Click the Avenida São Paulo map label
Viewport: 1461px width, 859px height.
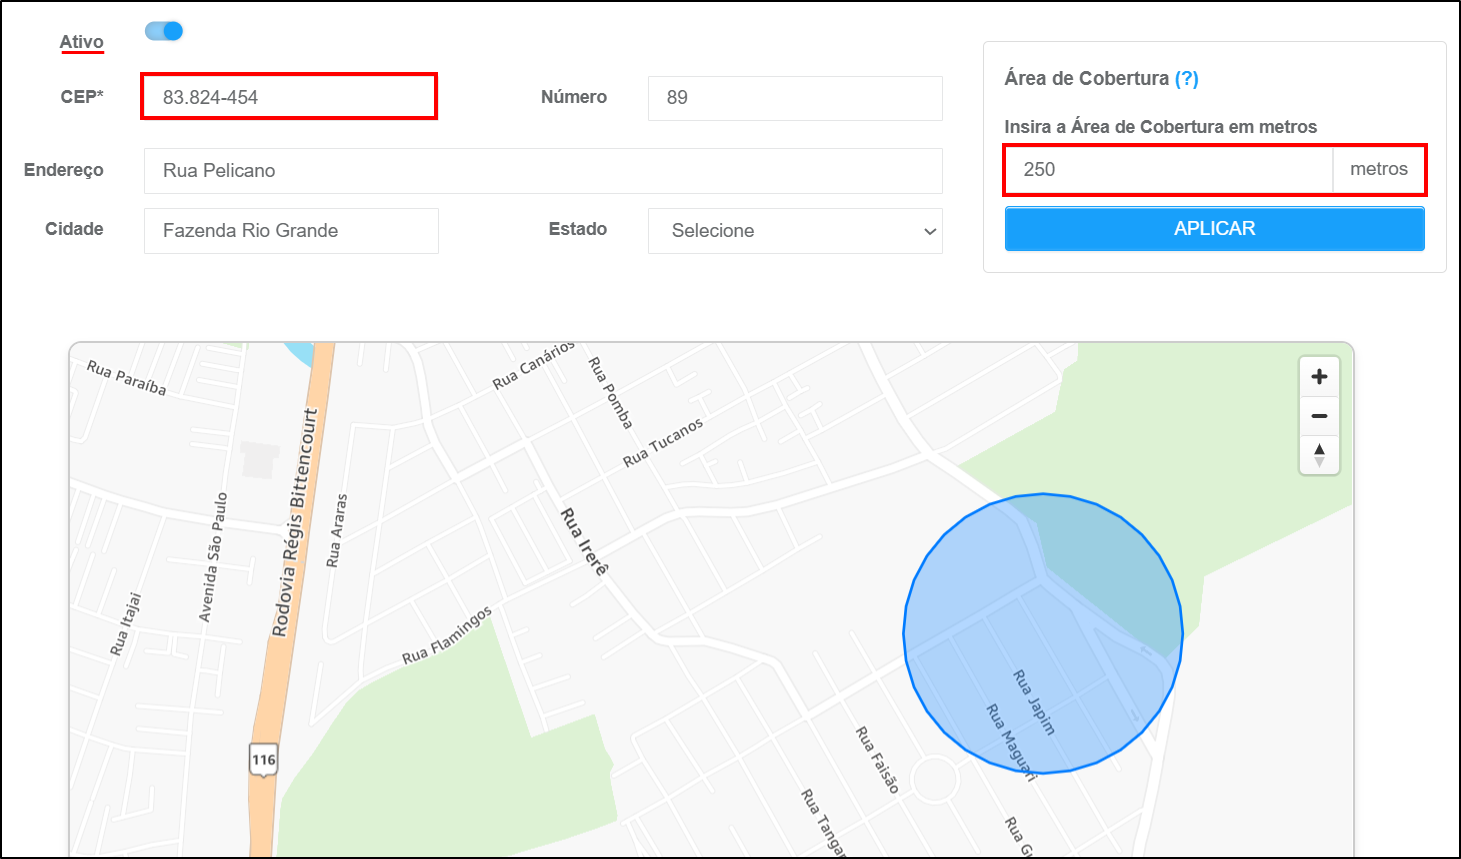[214, 557]
